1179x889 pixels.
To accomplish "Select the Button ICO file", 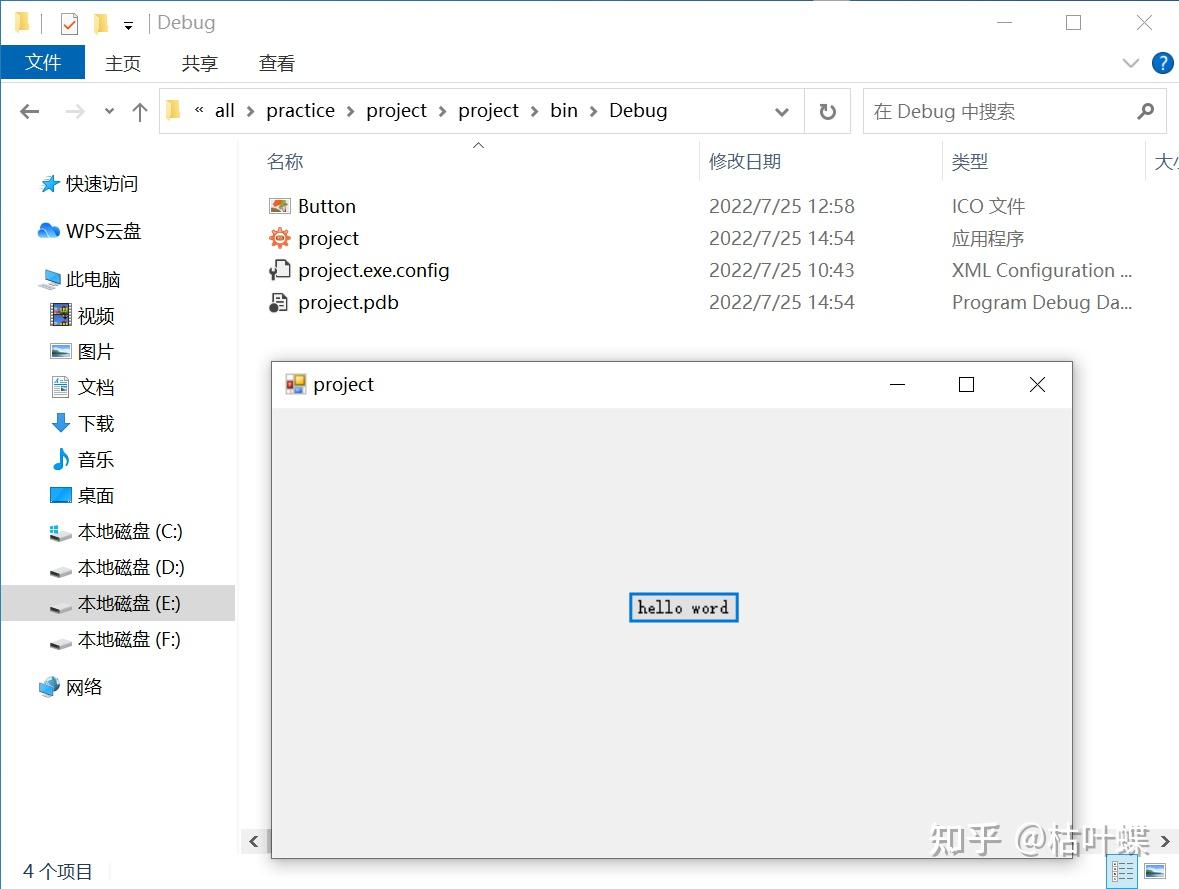I will (x=326, y=206).
